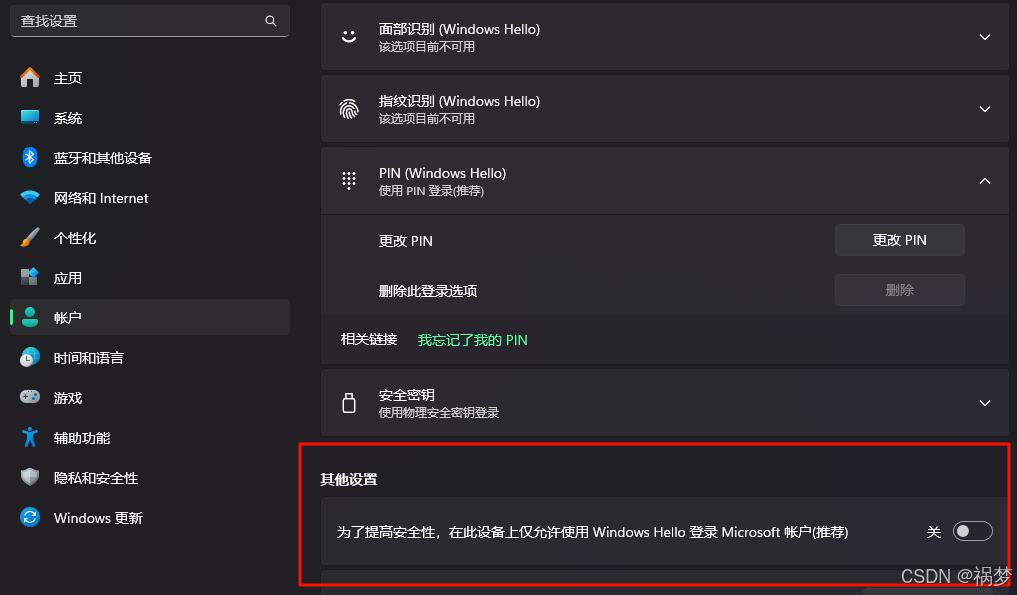Click the apps icon beside 应用
This screenshot has height=595, width=1017.
click(x=30, y=277)
